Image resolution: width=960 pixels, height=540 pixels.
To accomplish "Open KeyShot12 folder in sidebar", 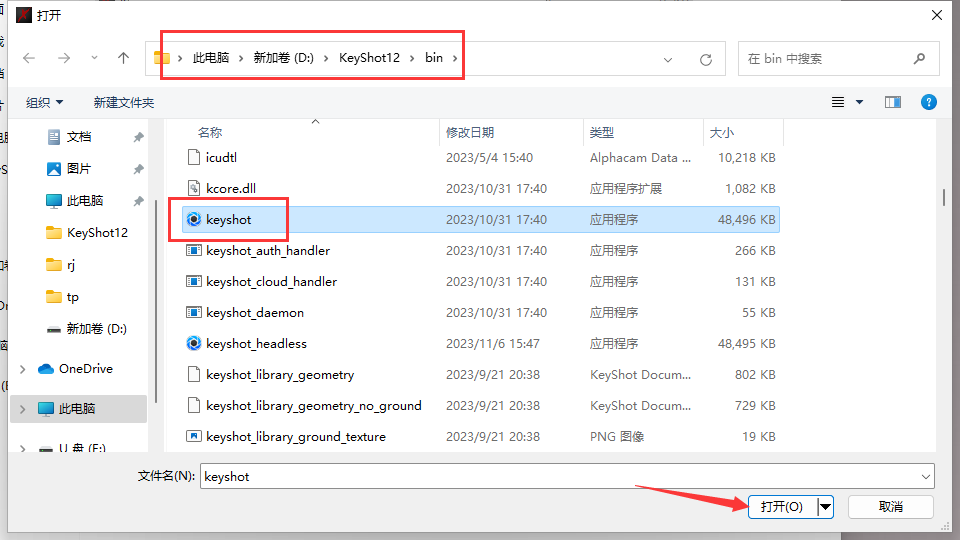I will [x=97, y=233].
